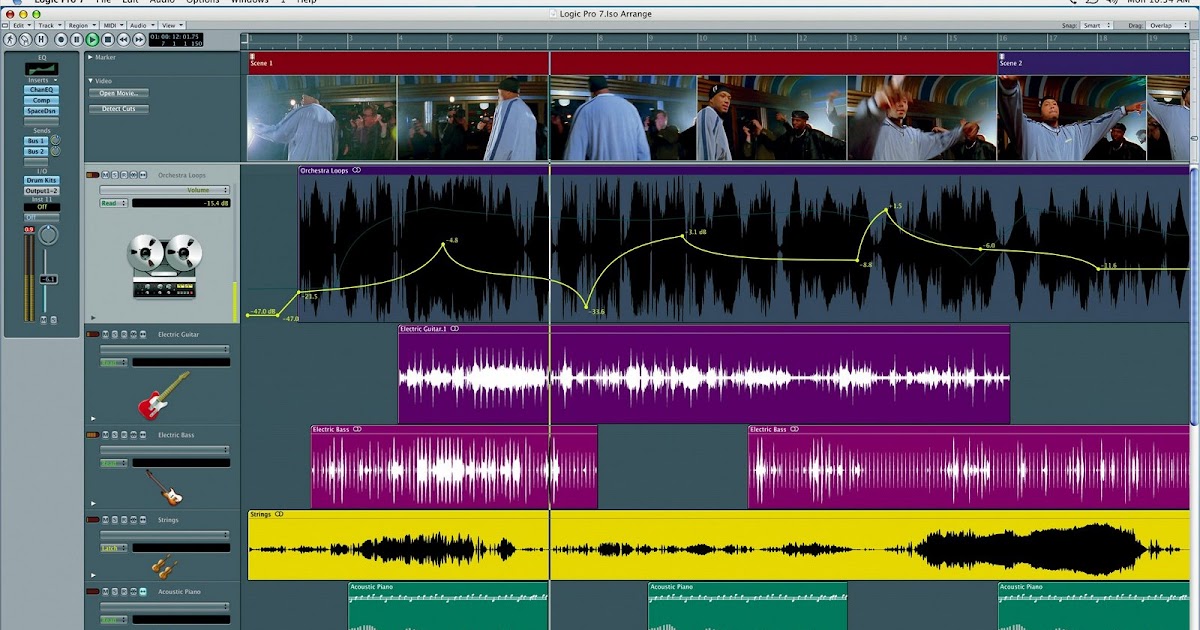Open the MIDI local menu

point(113,25)
